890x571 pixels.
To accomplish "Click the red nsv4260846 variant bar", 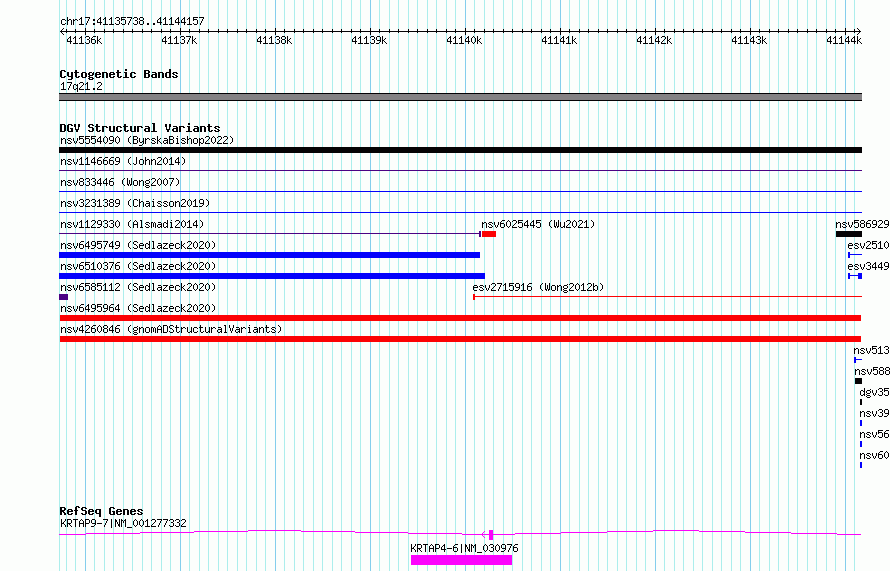I will tap(460, 339).
